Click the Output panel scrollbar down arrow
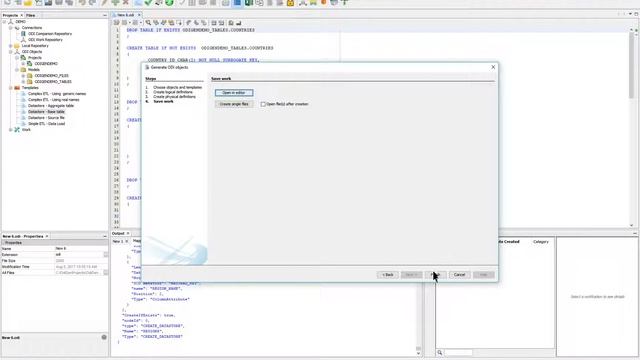The height and width of the screenshot is (360, 640). (x=418, y=353)
